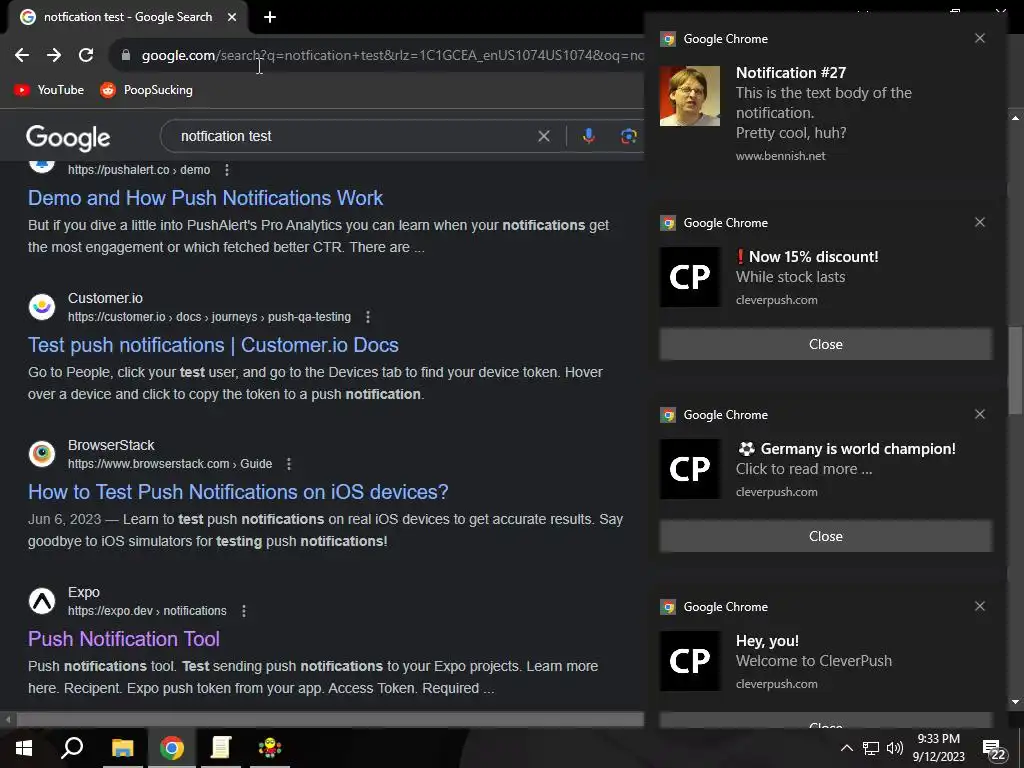Click the network tray icon
This screenshot has width=1024, height=768.
pos(871,748)
